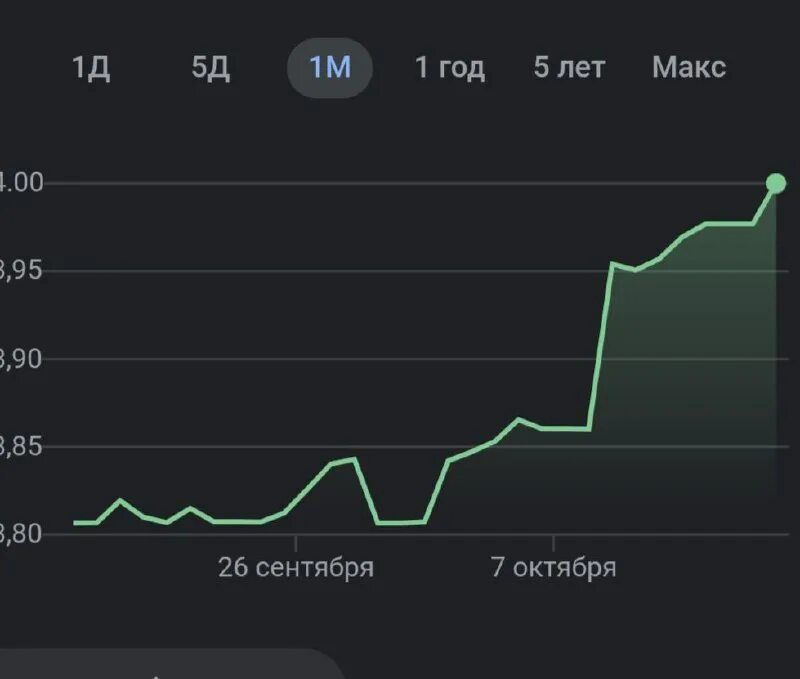This screenshot has width=800, height=679.
Task: Switch to the 5 лет range tab
Action: coord(569,67)
